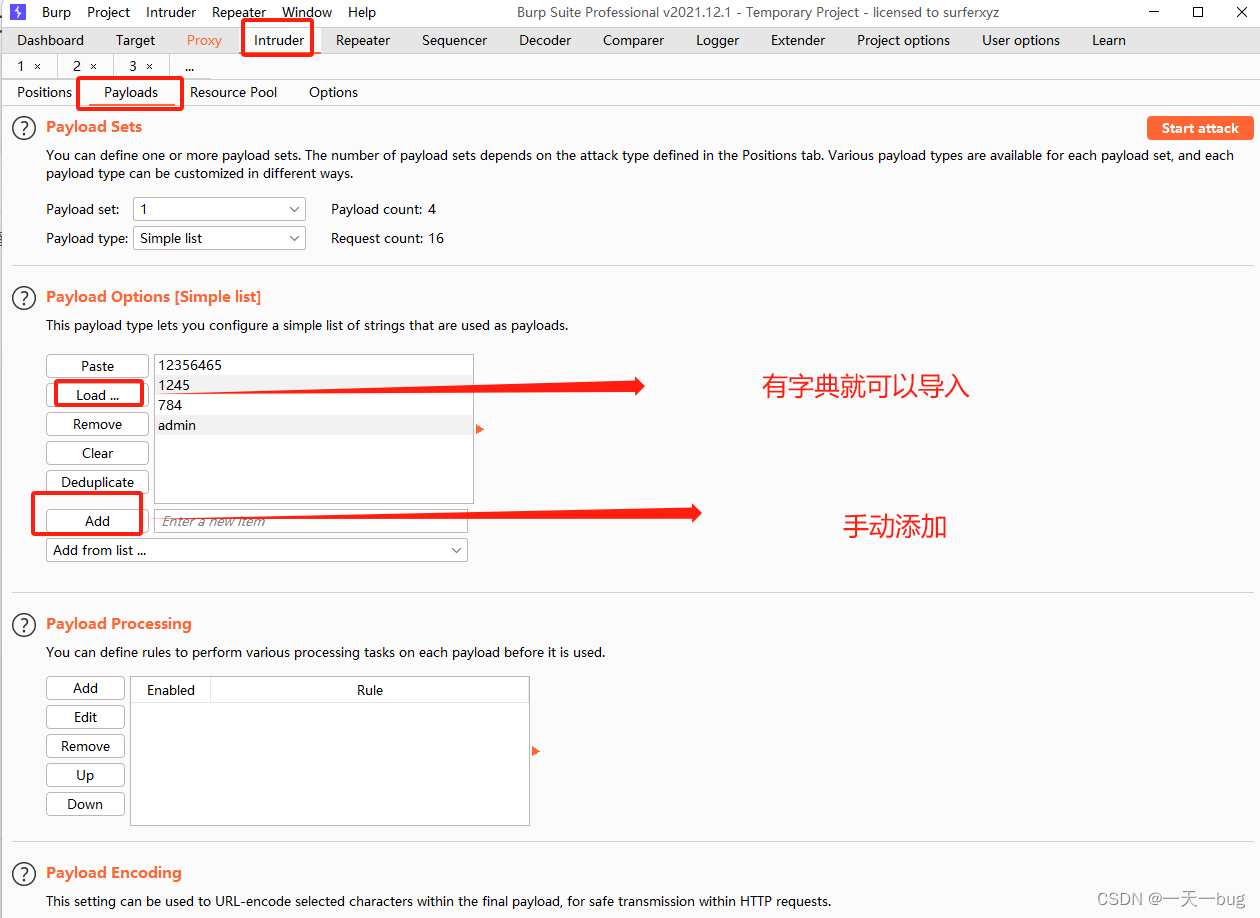Open the Learn tab
Image resolution: width=1260 pixels, height=918 pixels.
coord(1109,40)
